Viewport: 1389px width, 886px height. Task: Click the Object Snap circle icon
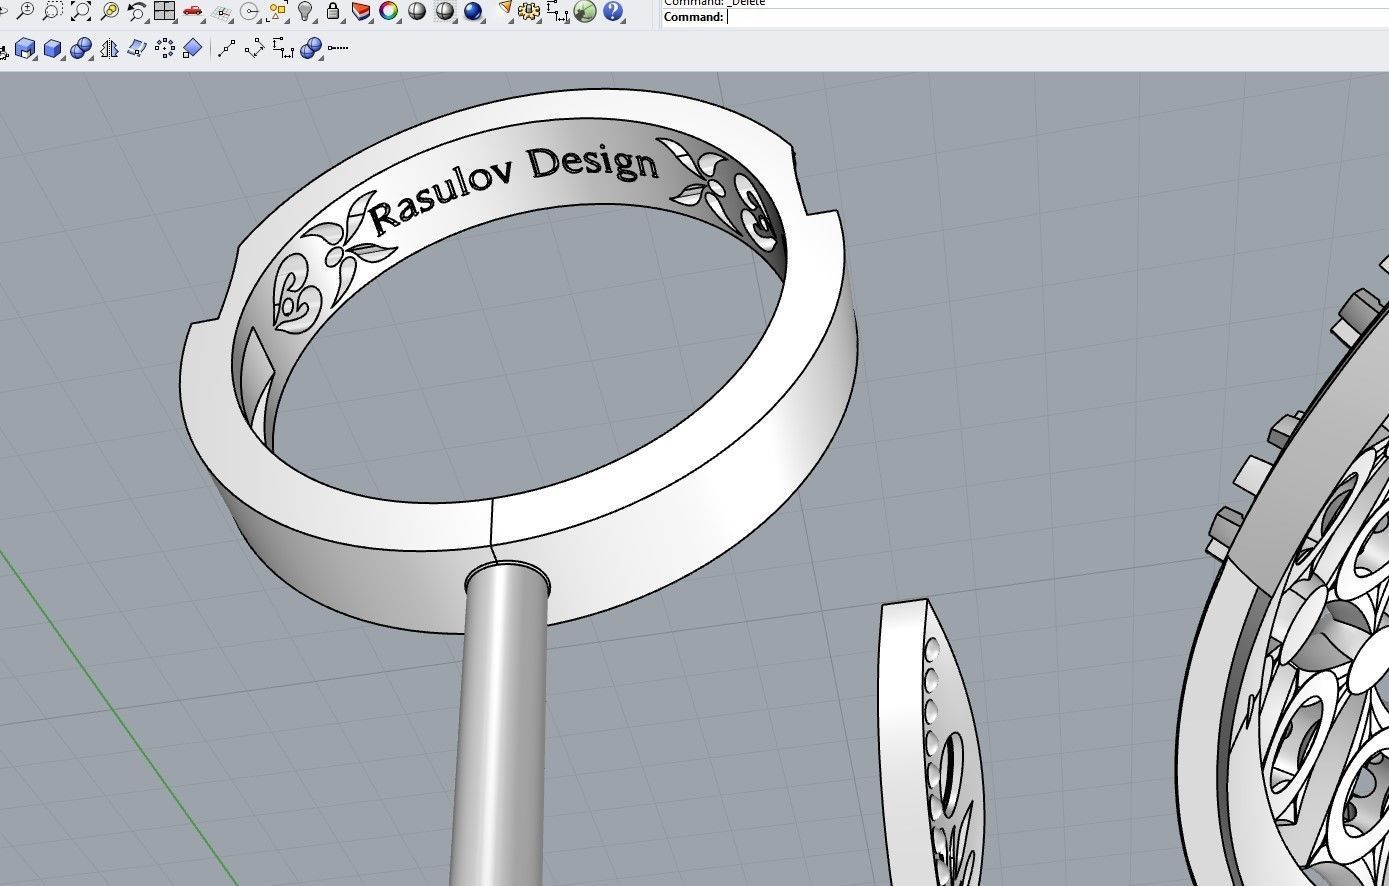coord(250,11)
